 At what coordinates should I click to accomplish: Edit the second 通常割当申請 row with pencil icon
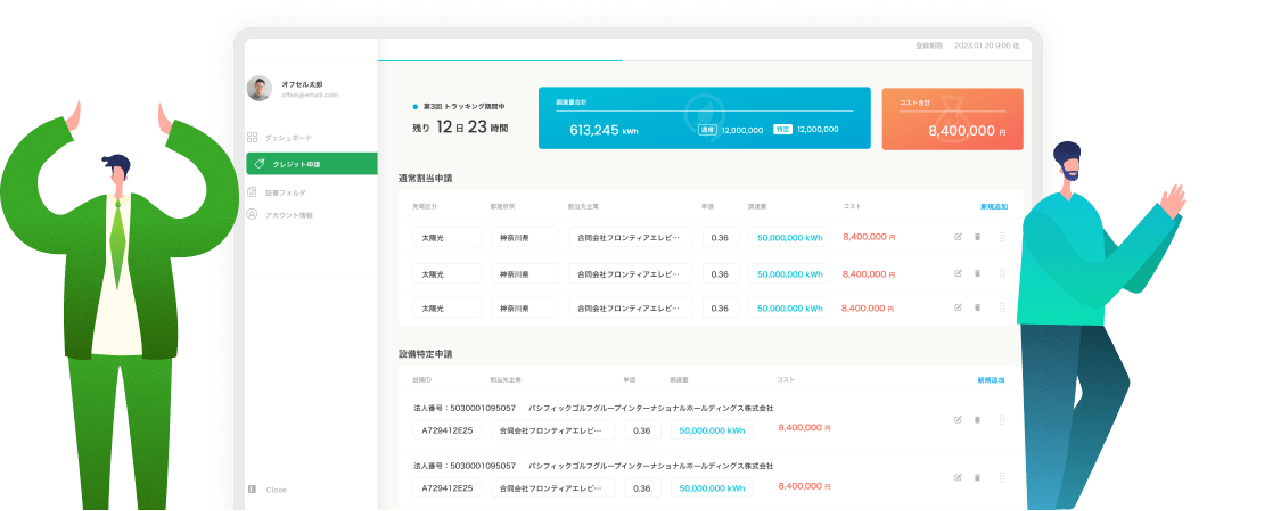[x=958, y=273]
